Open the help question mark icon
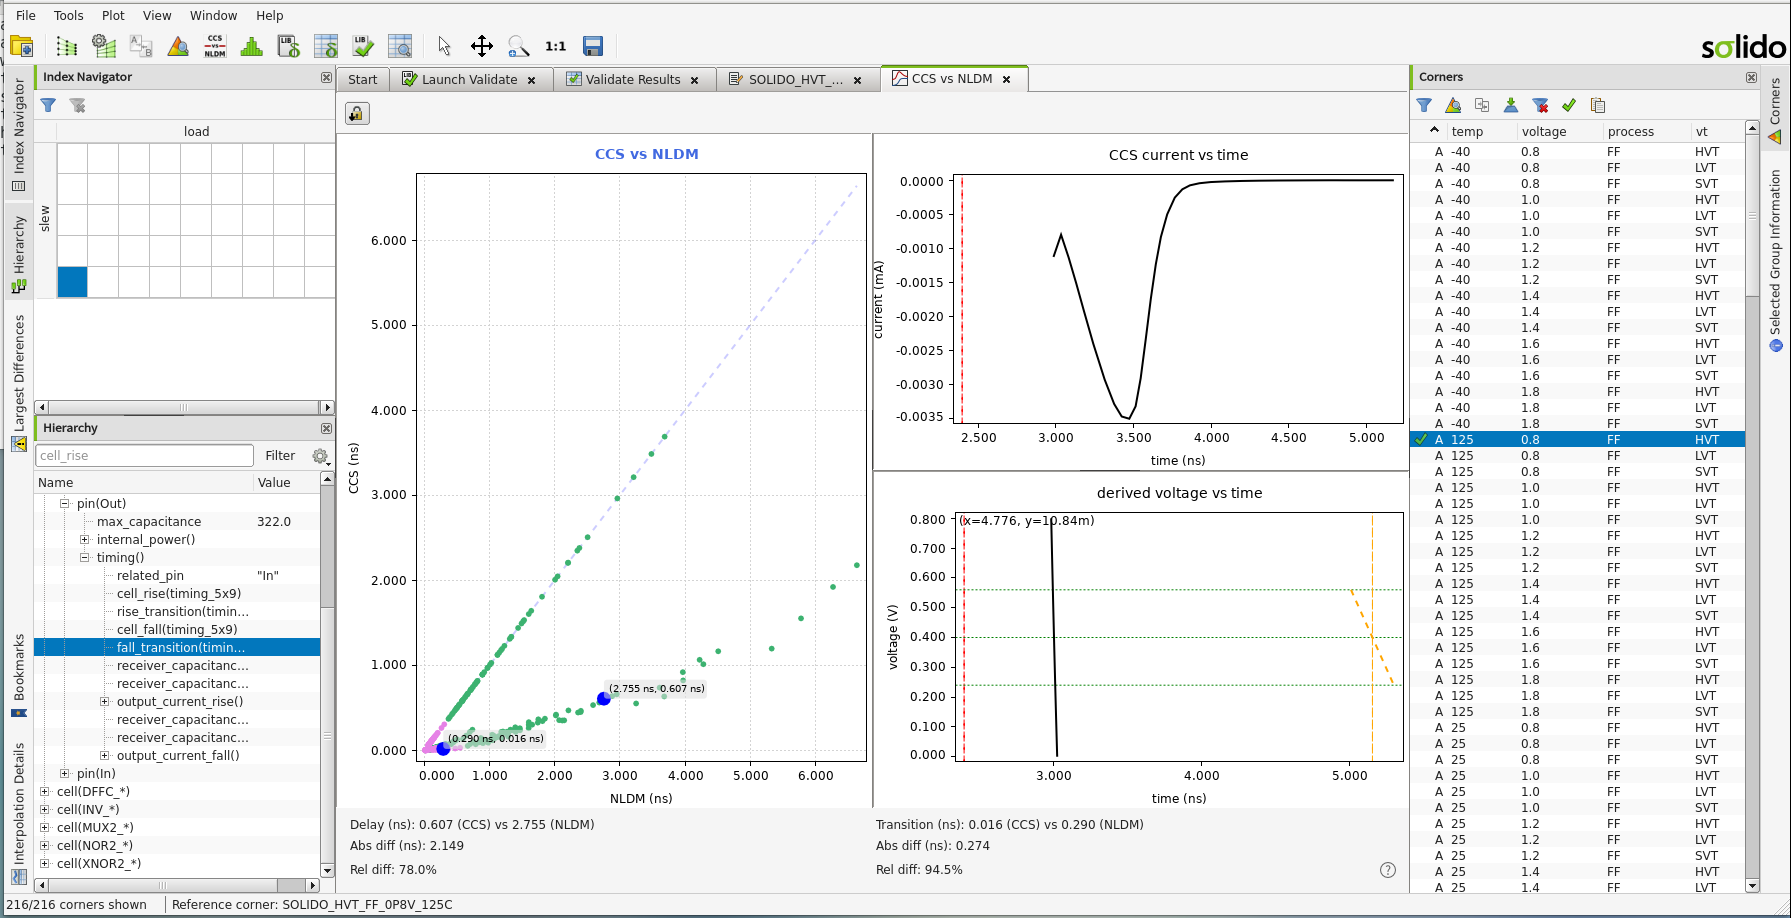The image size is (1791, 918). 1388,870
